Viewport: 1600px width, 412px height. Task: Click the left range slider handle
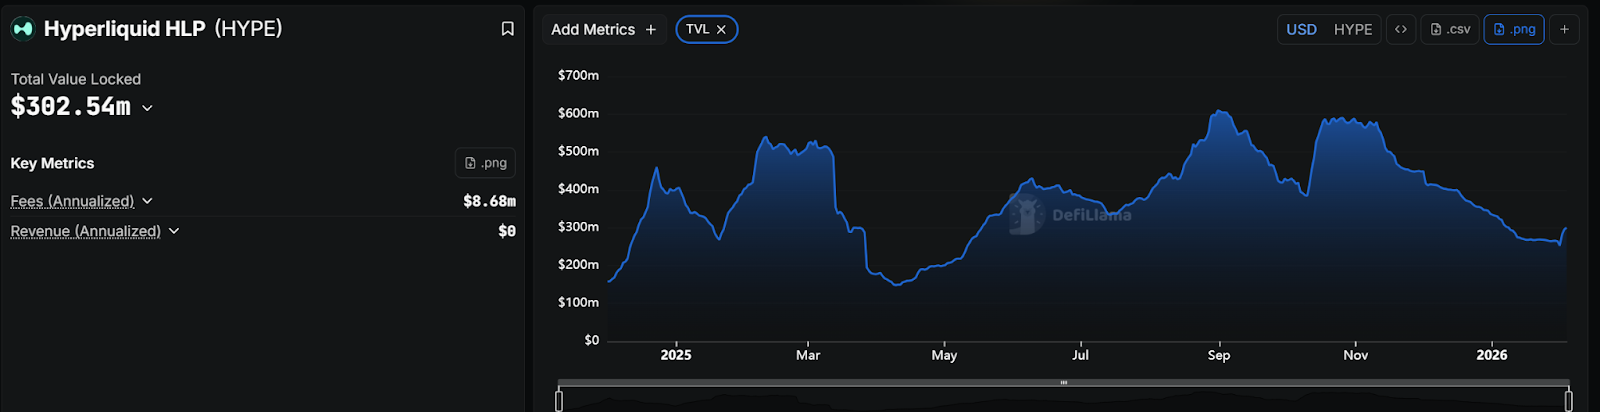559,401
